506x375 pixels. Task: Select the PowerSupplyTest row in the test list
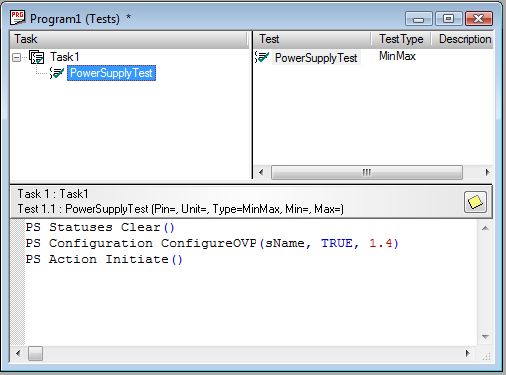click(316, 58)
